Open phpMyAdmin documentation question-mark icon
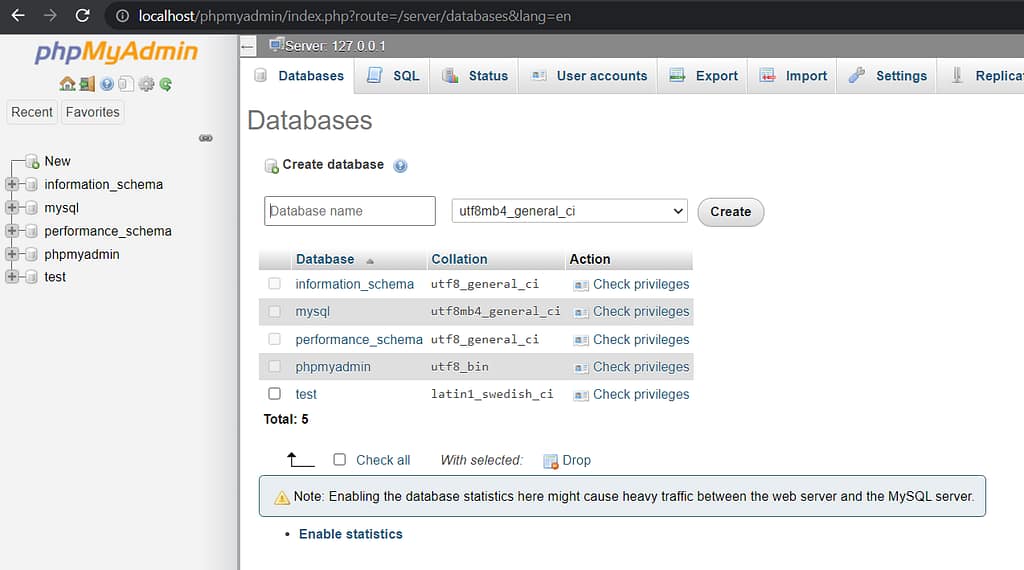1024x570 pixels. pos(107,84)
